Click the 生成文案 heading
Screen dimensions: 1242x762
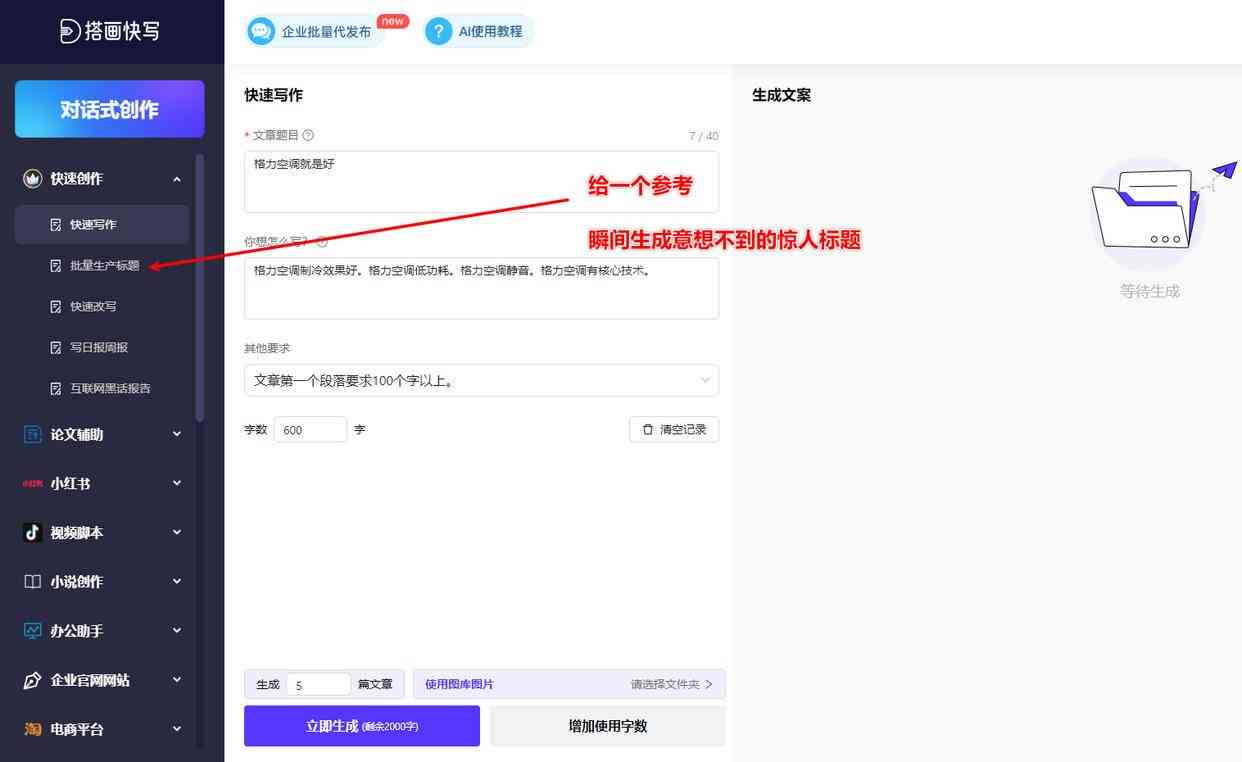point(781,95)
